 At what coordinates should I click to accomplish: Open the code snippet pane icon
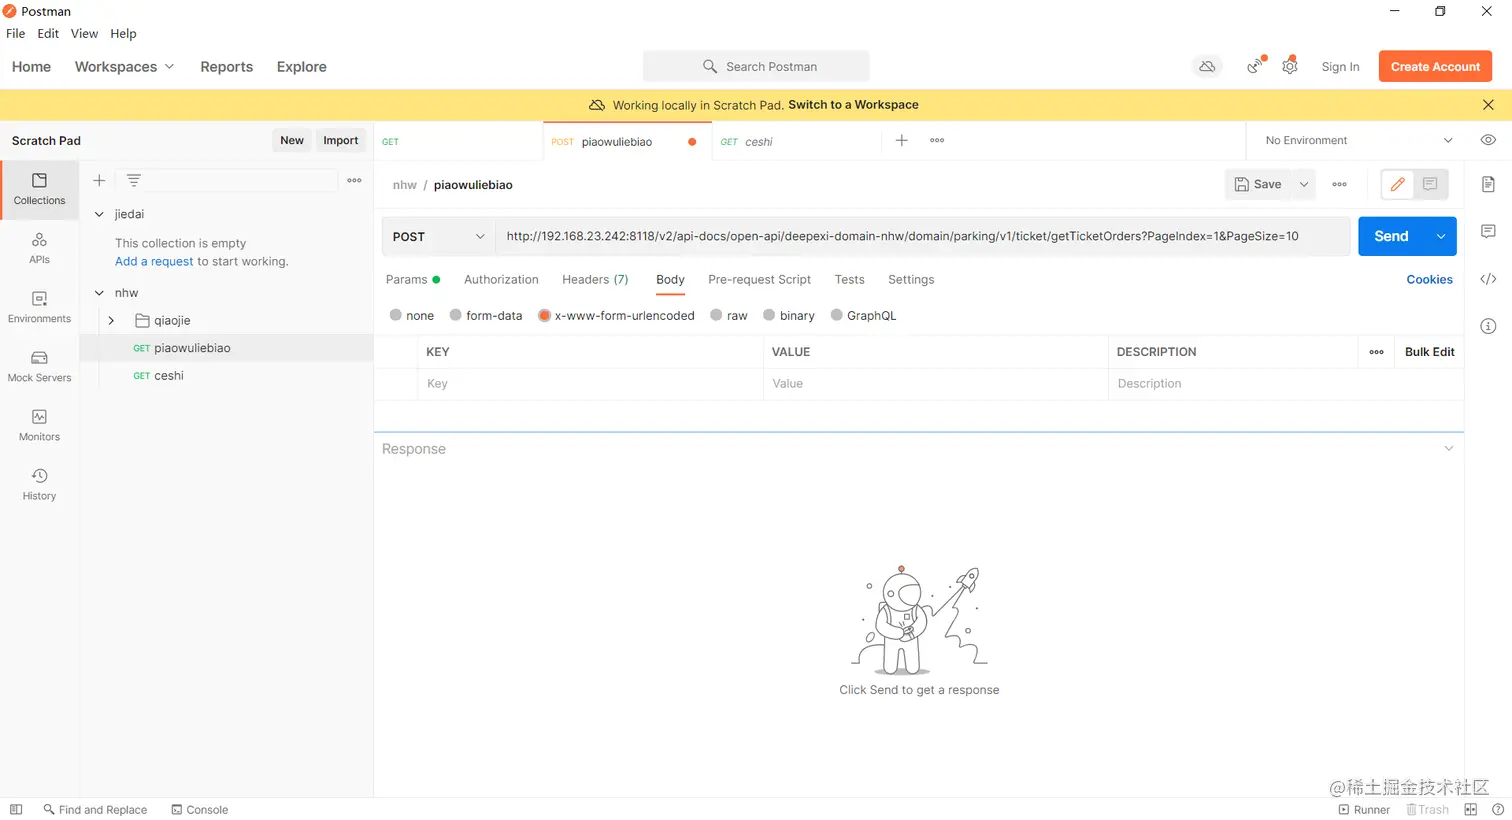coord(1488,279)
